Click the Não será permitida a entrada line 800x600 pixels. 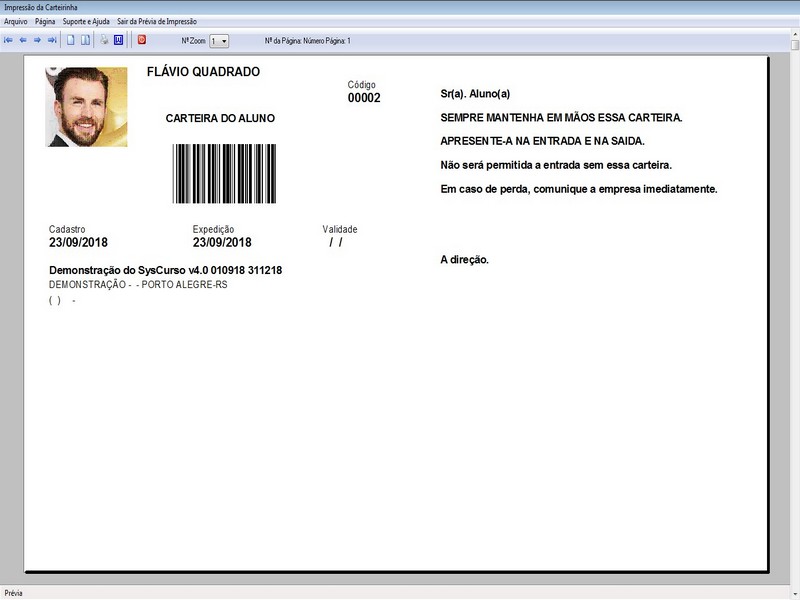pos(556,165)
